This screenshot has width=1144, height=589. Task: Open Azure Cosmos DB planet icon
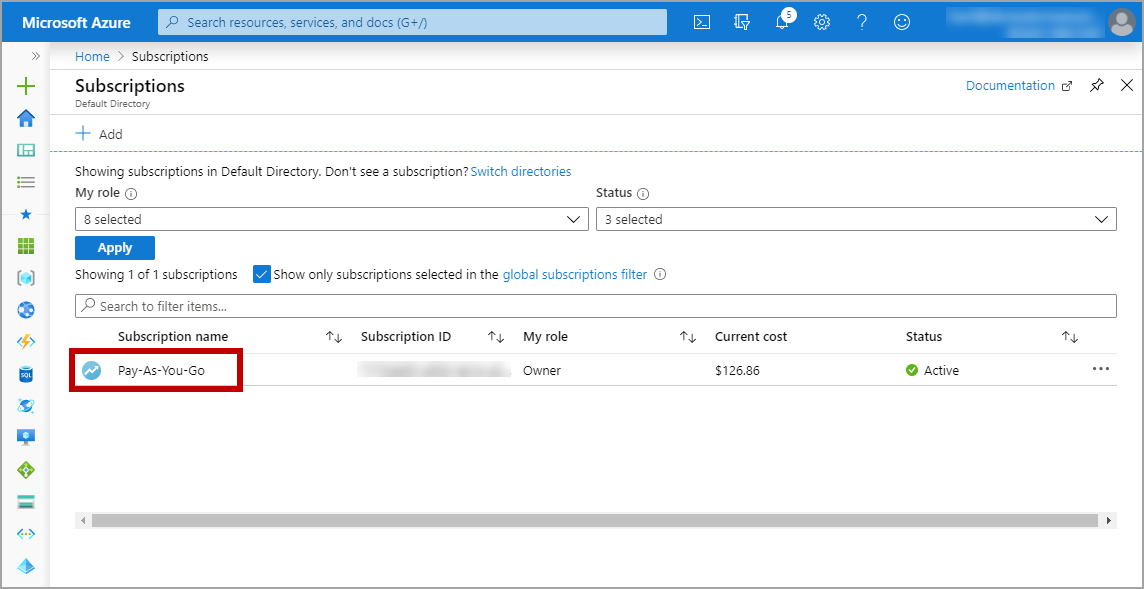point(26,406)
